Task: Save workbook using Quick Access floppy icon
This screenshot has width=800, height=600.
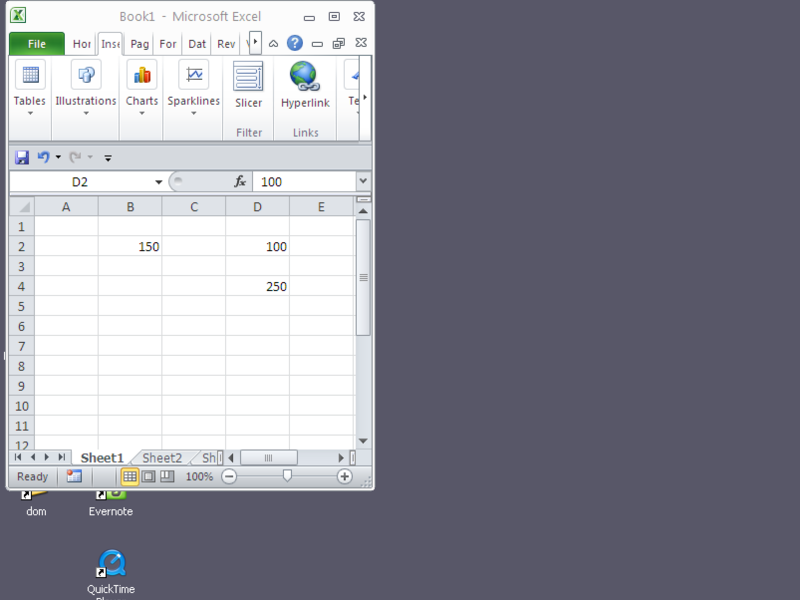Action: pyautogui.click(x=22, y=157)
